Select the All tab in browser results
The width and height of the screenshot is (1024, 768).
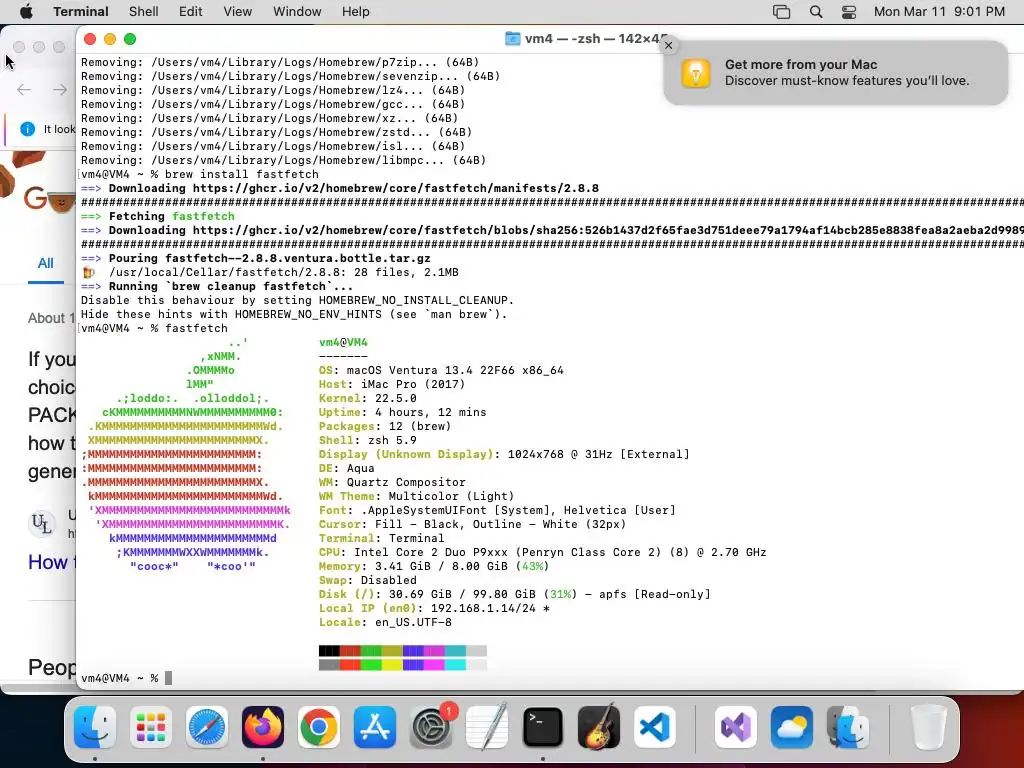click(46, 263)
